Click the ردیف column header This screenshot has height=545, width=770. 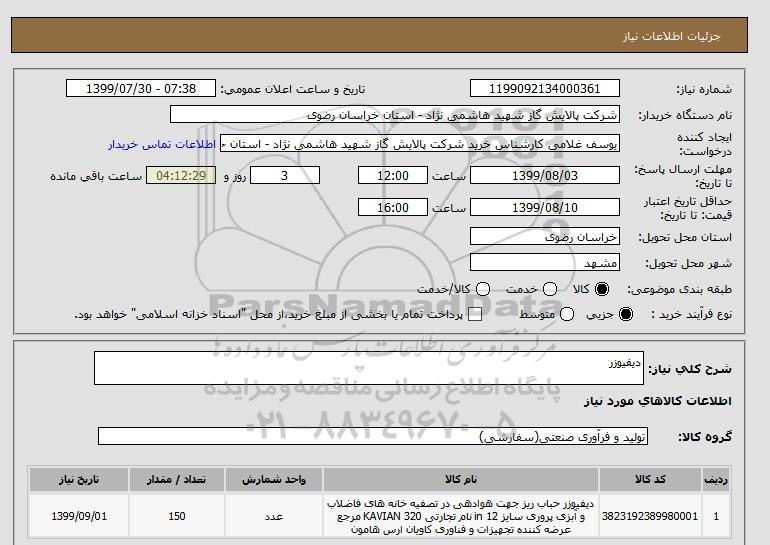(716, 480)
